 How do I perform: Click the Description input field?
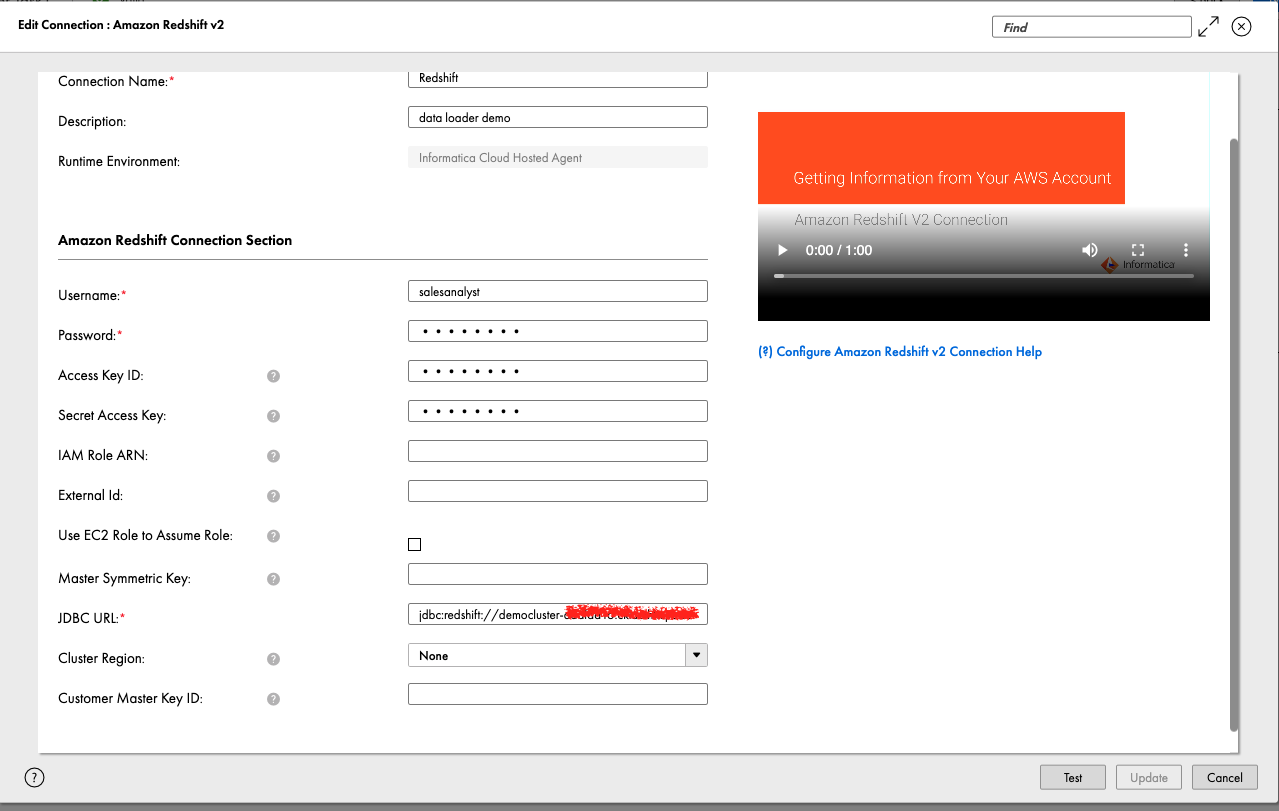pyautogui.click(x=558, y=117)
